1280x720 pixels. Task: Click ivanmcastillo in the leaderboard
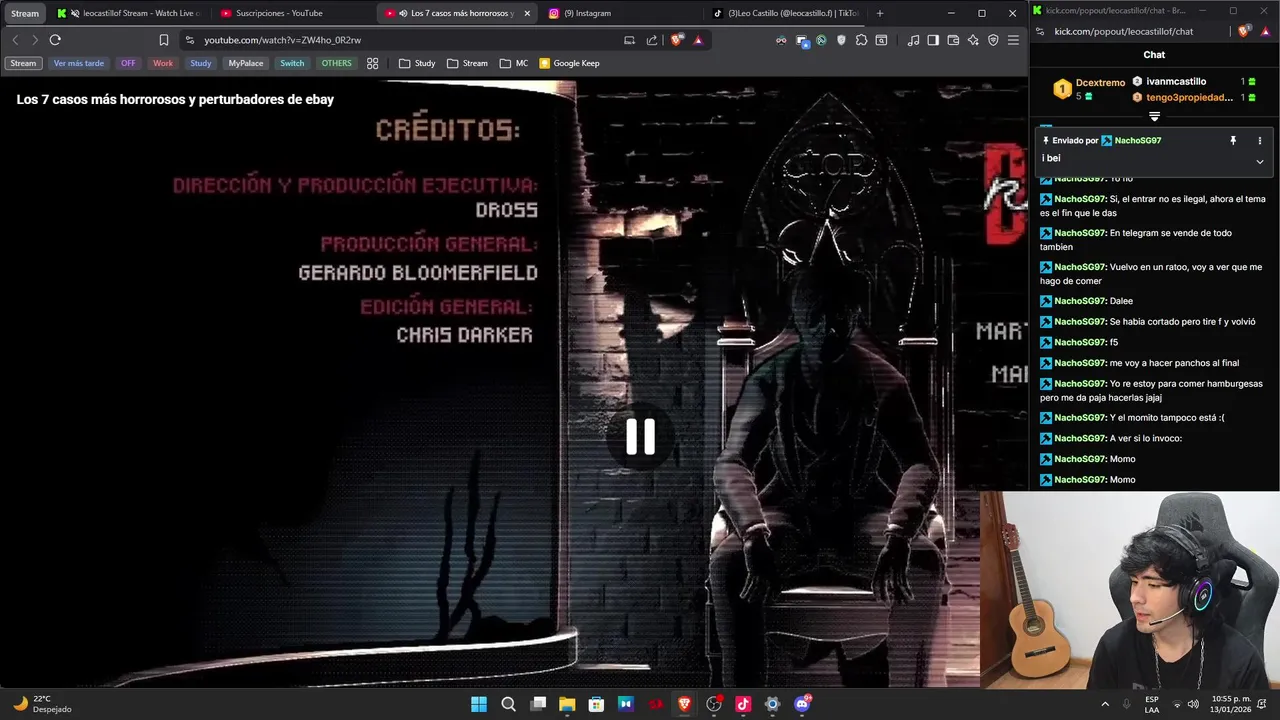pos(1176,81)
